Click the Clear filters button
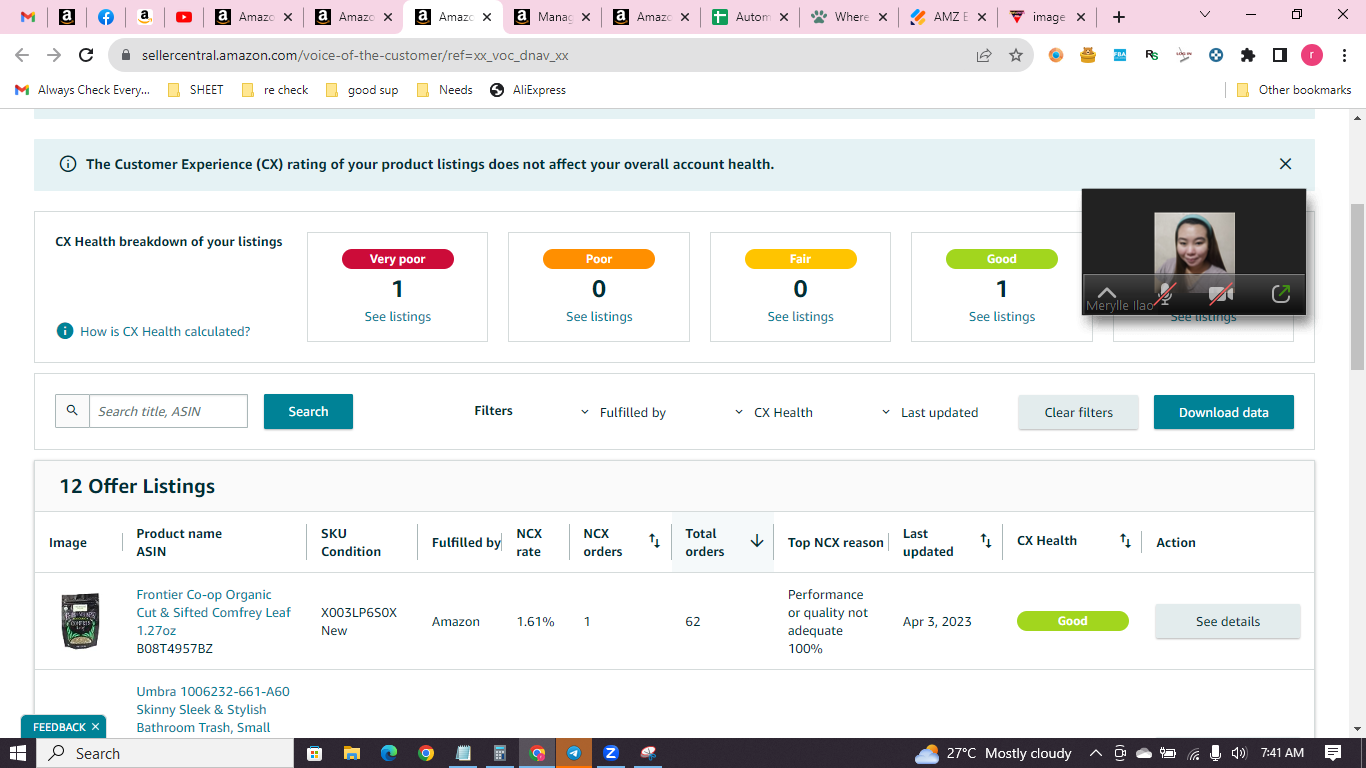 pos(1078,412)
